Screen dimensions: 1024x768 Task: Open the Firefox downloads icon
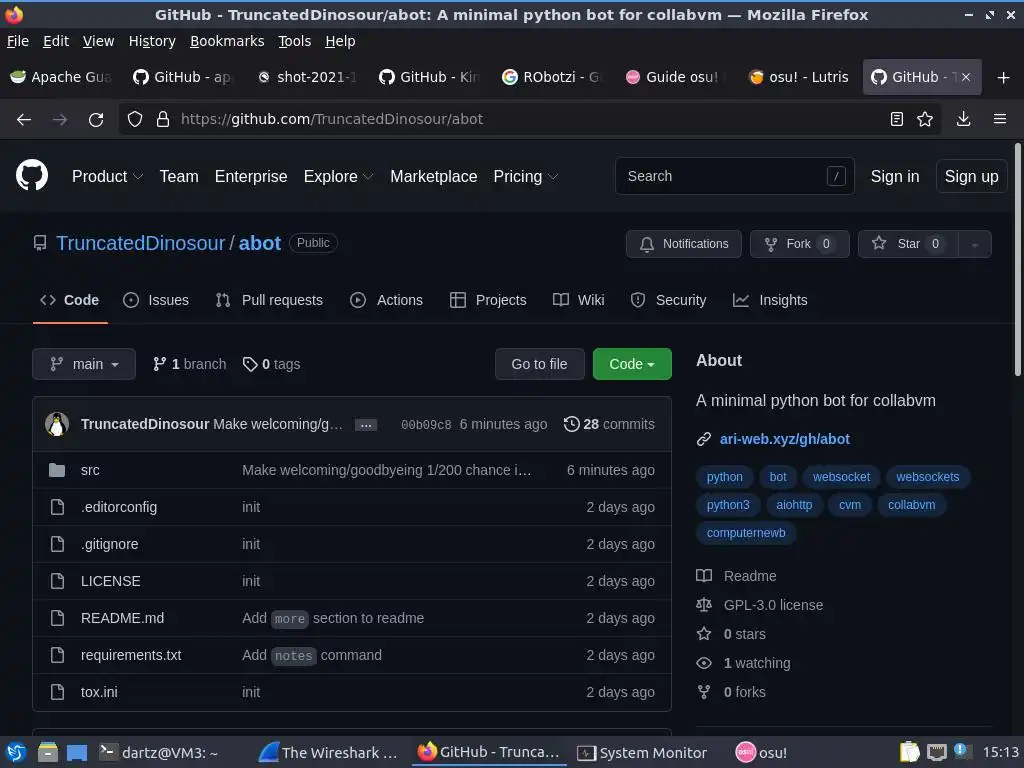pyautogui.click(x=963, y=119)
